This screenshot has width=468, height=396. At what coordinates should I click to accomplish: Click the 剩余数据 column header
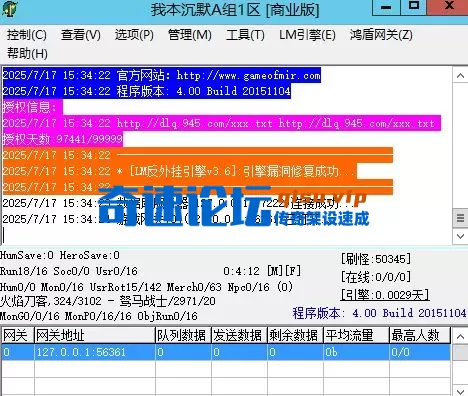coord(295,335)
